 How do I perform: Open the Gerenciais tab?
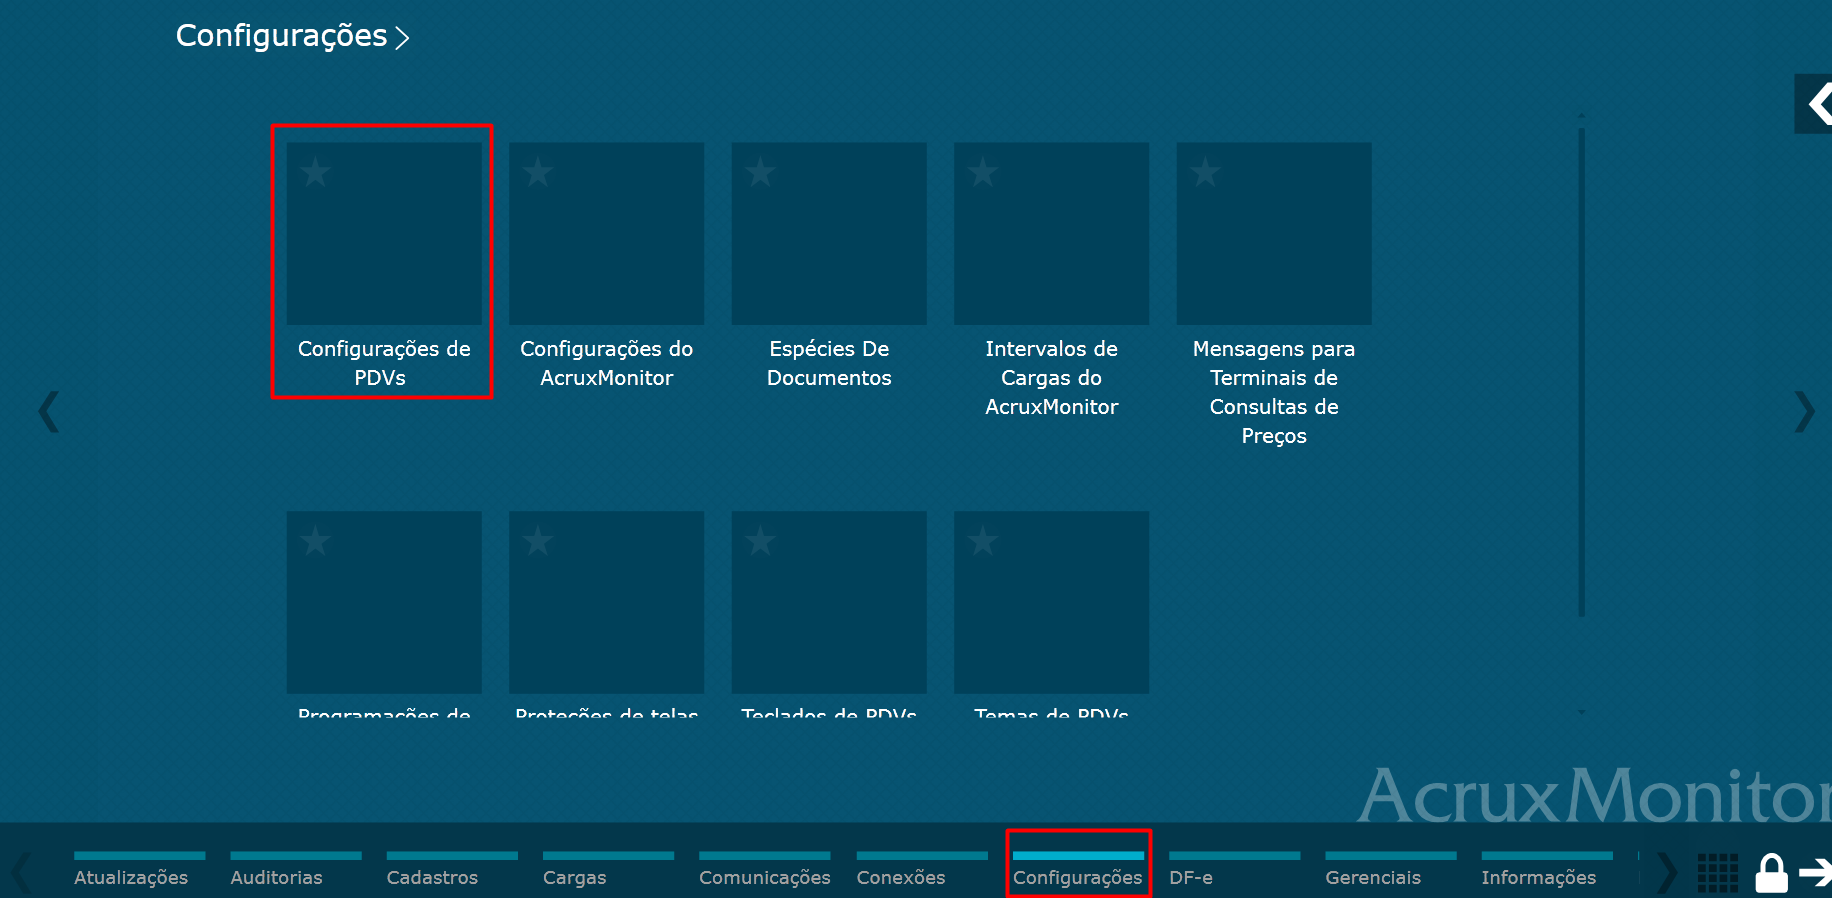pyautogui.click(x=1391, y=869)
